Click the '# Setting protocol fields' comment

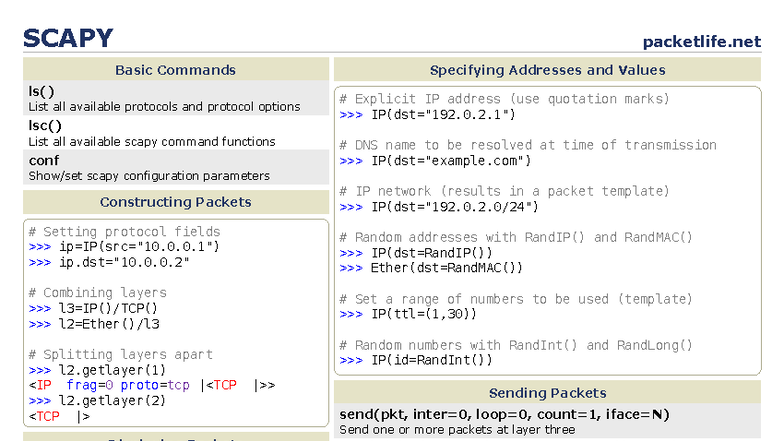tap(124, 232)
